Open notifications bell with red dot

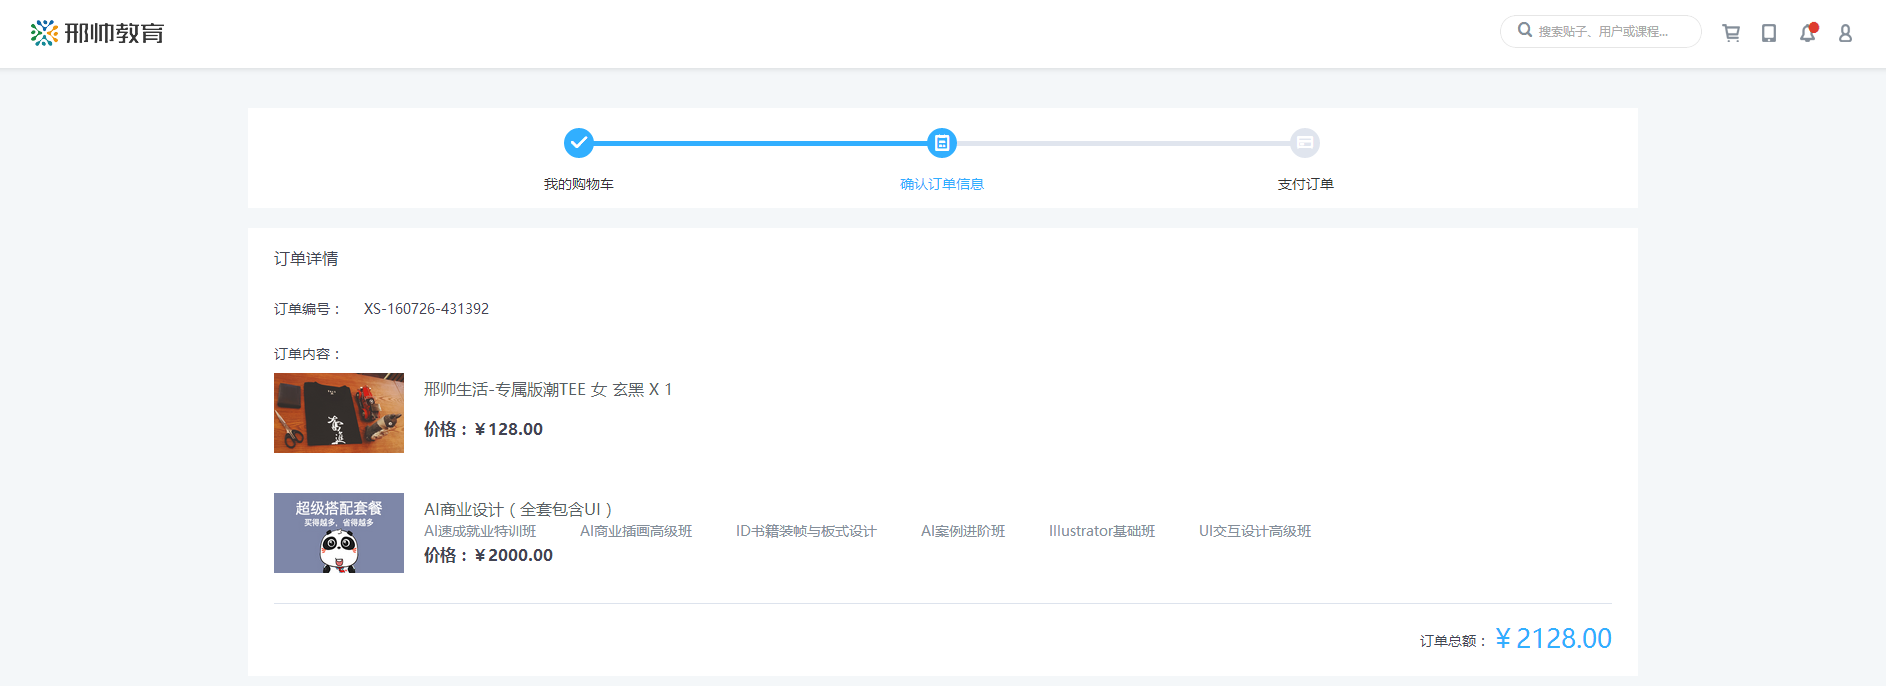click(1807, 33)
